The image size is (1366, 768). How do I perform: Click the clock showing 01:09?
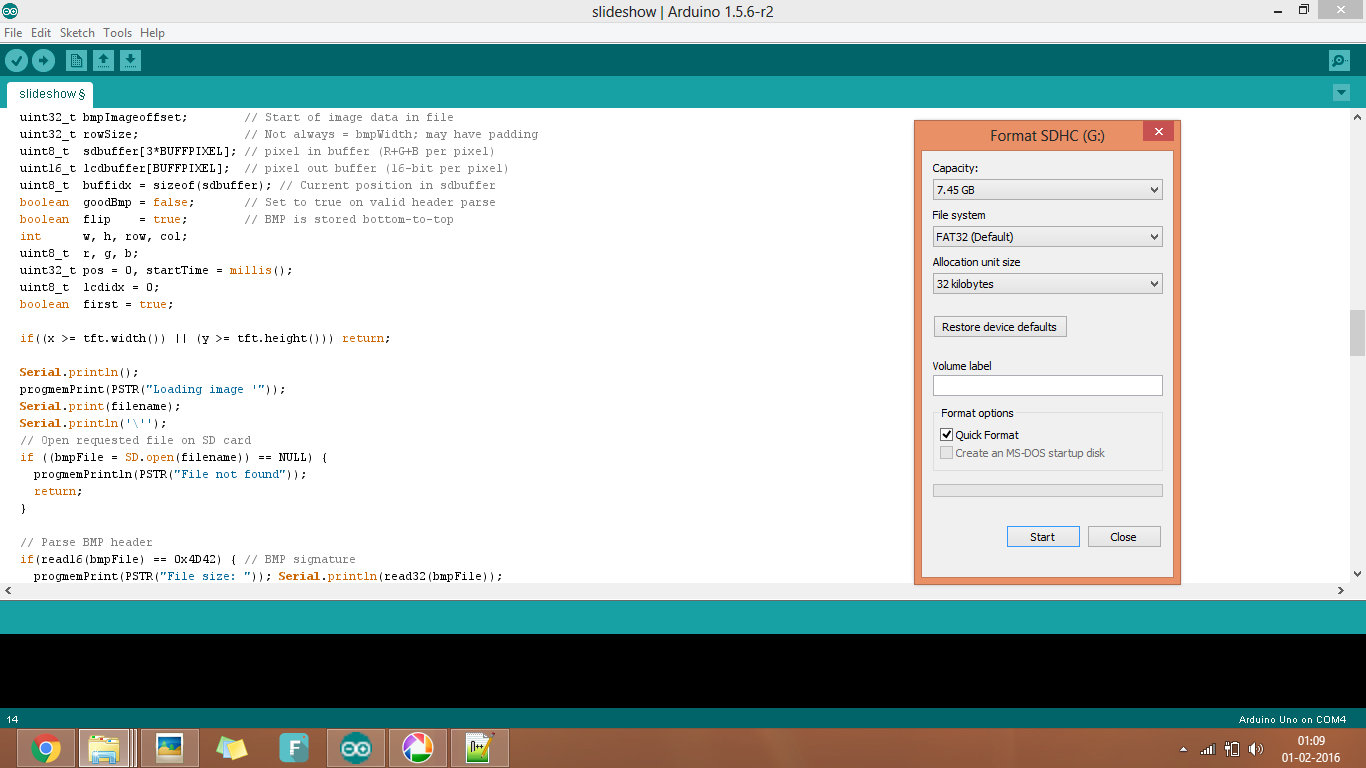tap(1311, 741)
